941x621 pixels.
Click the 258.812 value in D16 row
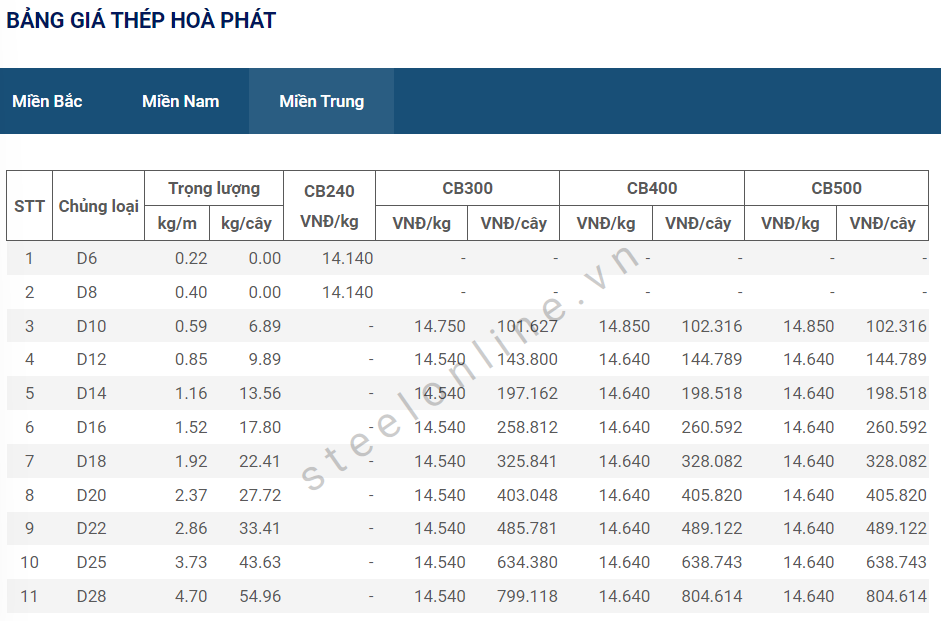(x=527, y=427)
